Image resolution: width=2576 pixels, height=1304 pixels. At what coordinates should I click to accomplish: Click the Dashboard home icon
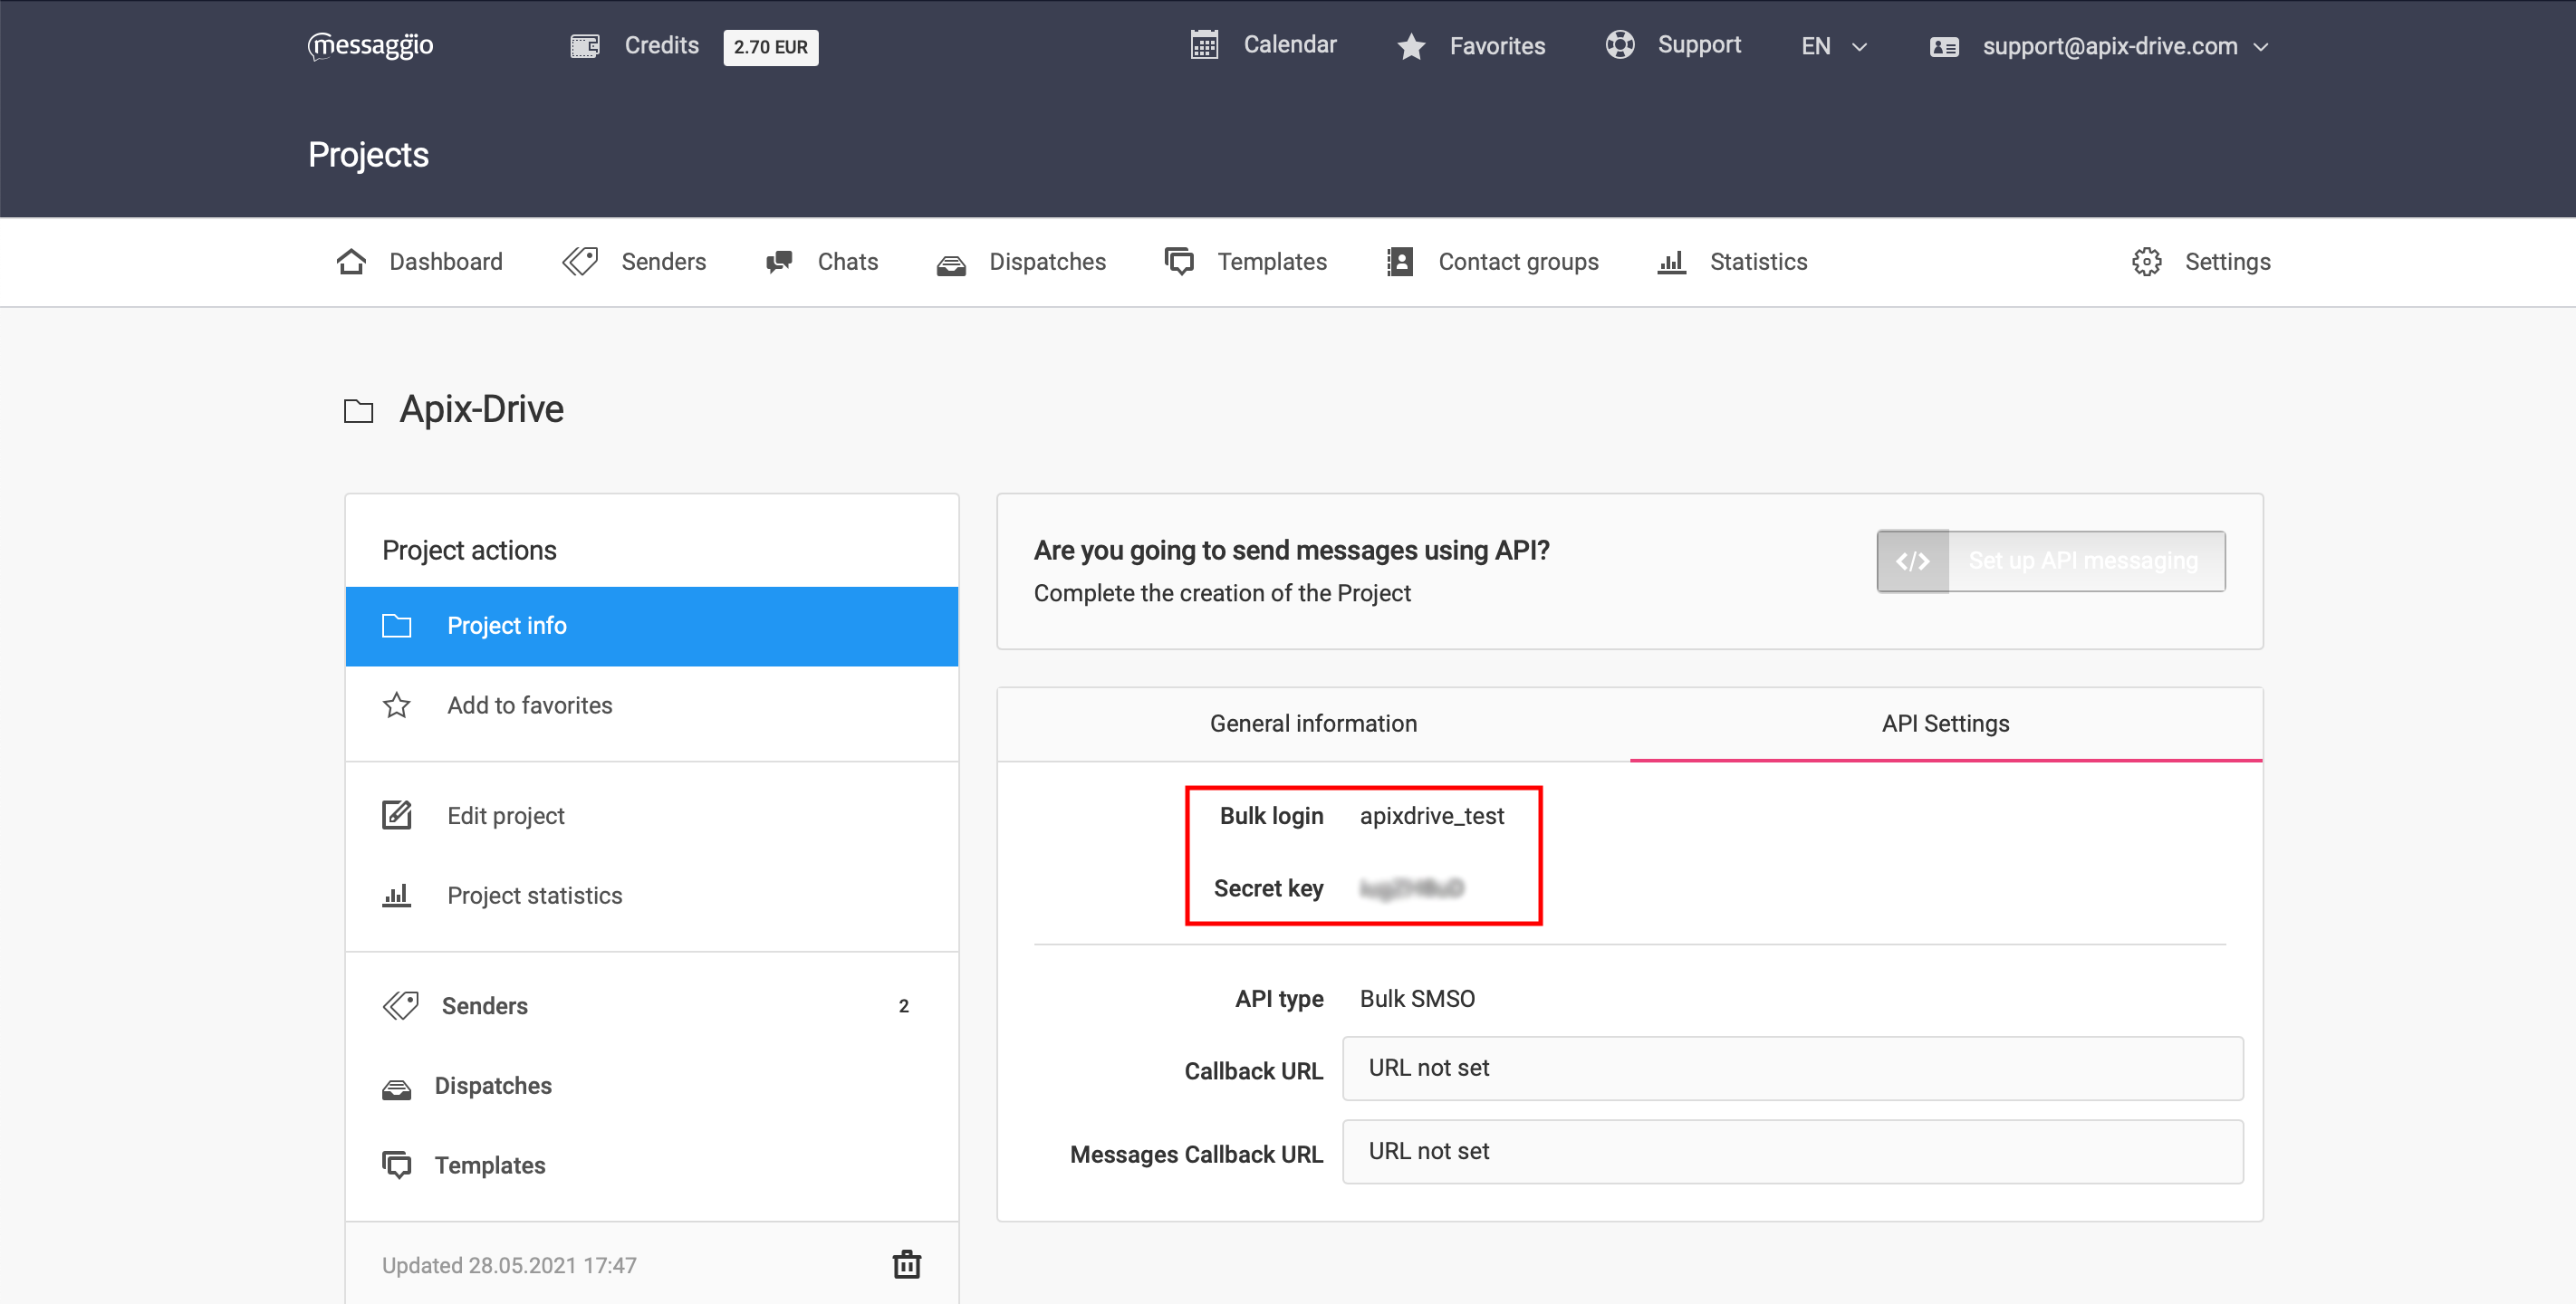click(351, 262)
